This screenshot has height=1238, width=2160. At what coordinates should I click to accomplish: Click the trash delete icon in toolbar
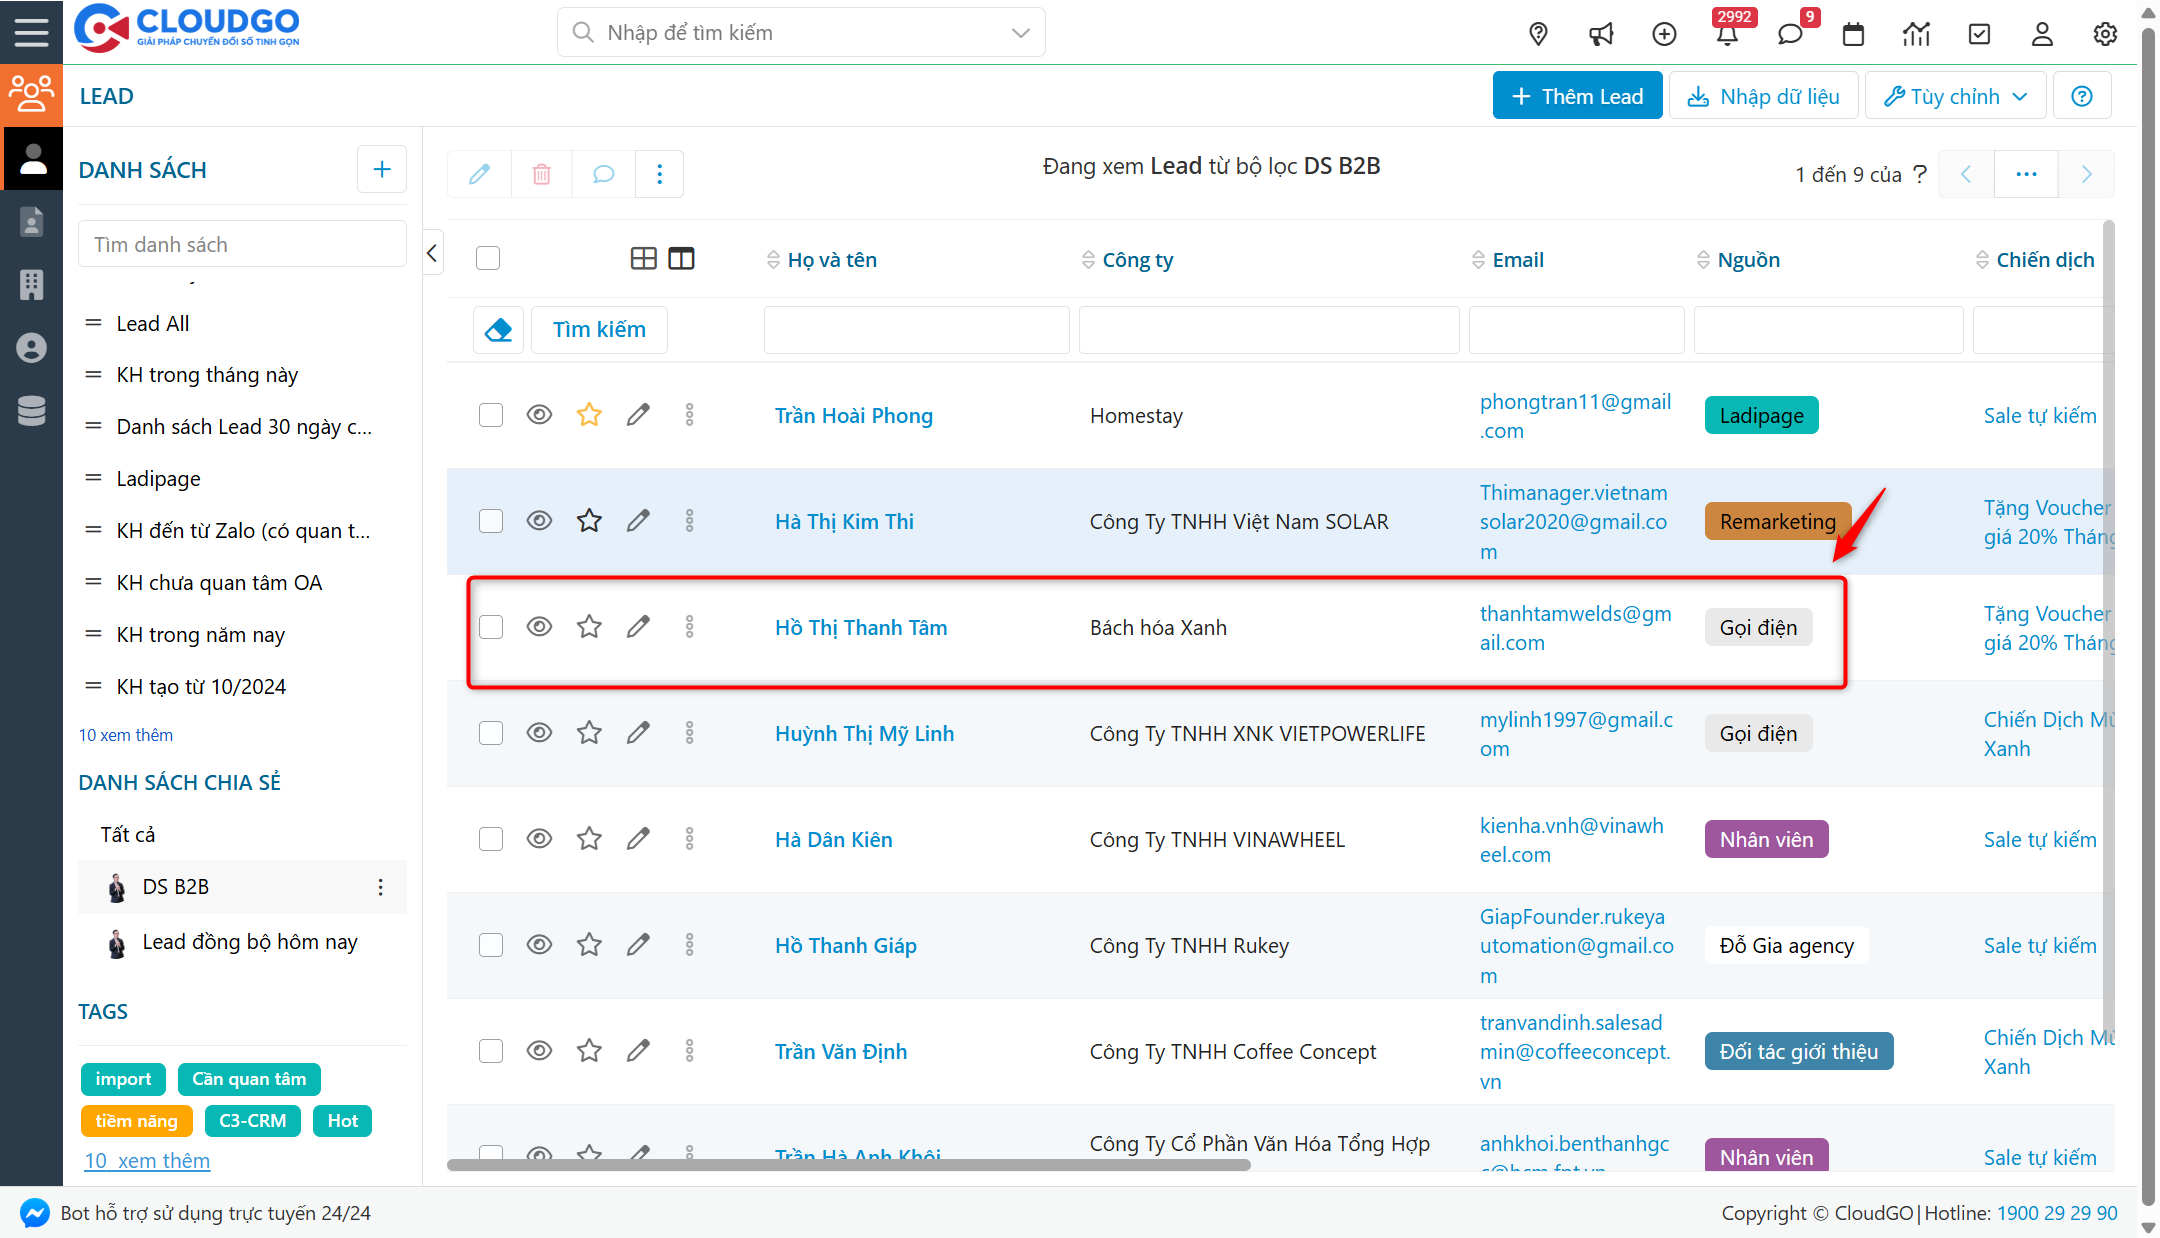click(541, 174)
